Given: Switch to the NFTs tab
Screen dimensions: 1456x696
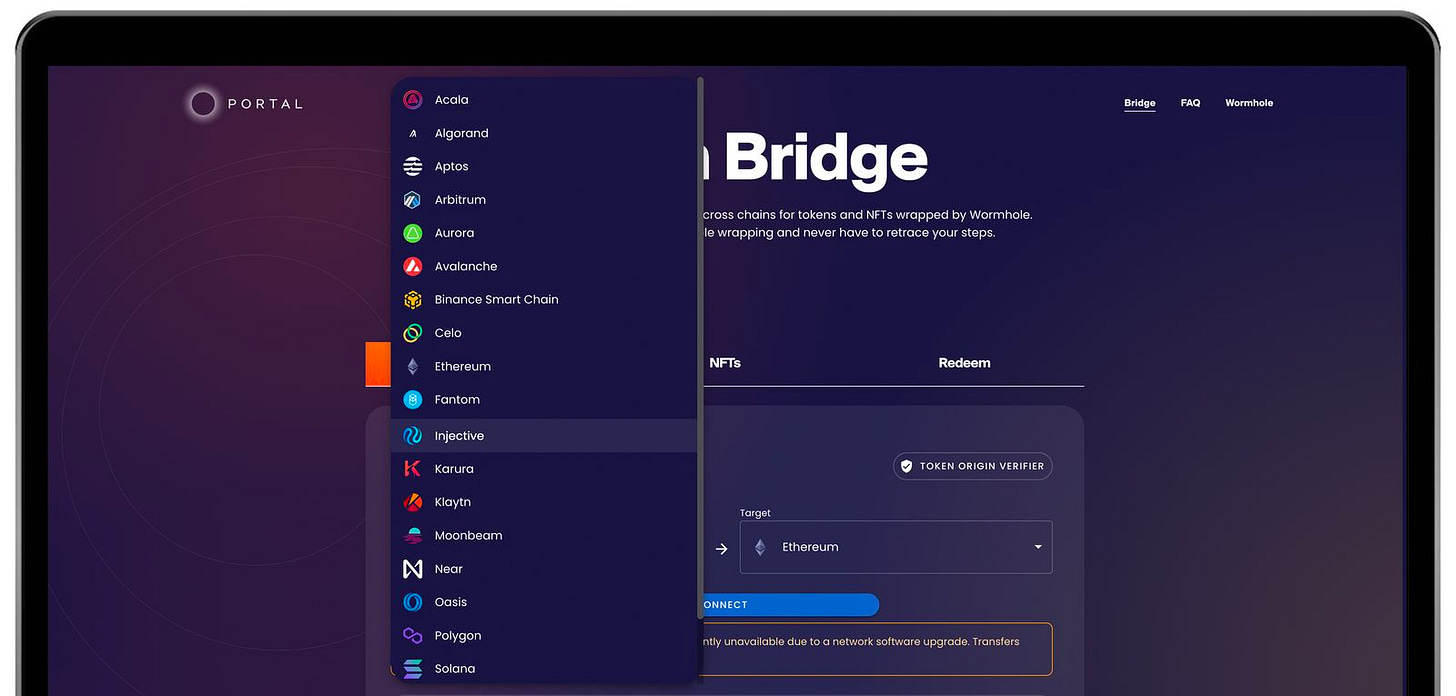Looking at the screenshot, I should [725, 363].
